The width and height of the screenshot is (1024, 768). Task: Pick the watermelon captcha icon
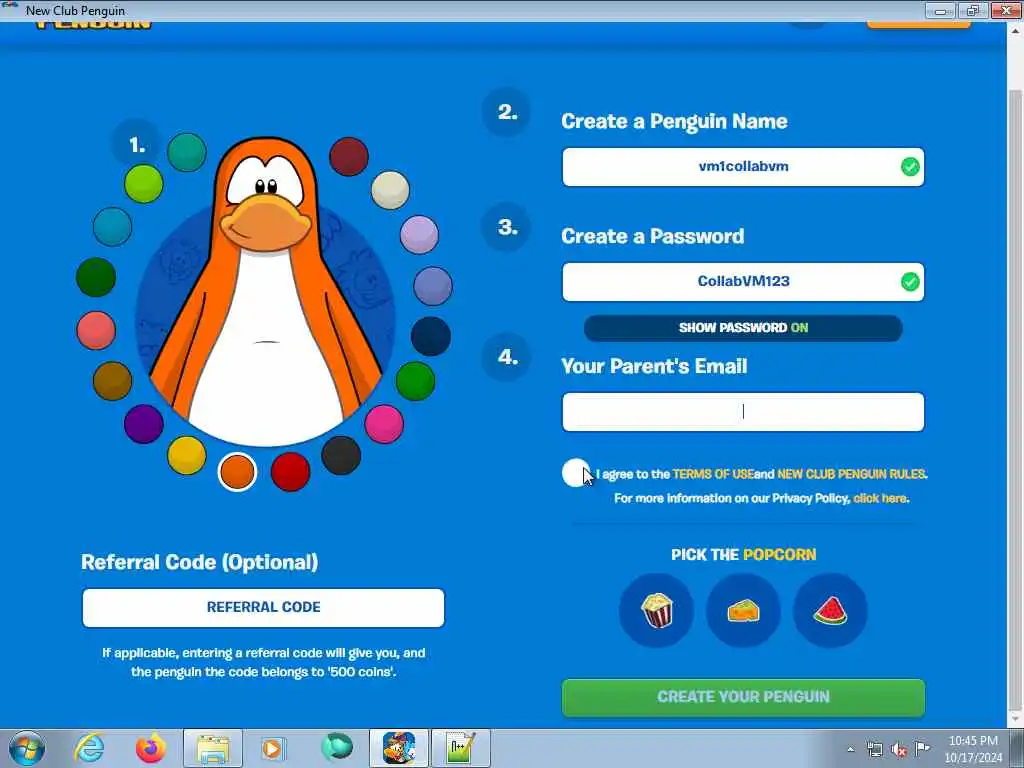830,611
